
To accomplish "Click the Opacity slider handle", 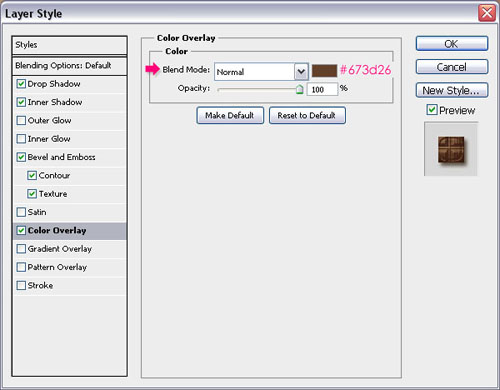I will click(299, 89).
